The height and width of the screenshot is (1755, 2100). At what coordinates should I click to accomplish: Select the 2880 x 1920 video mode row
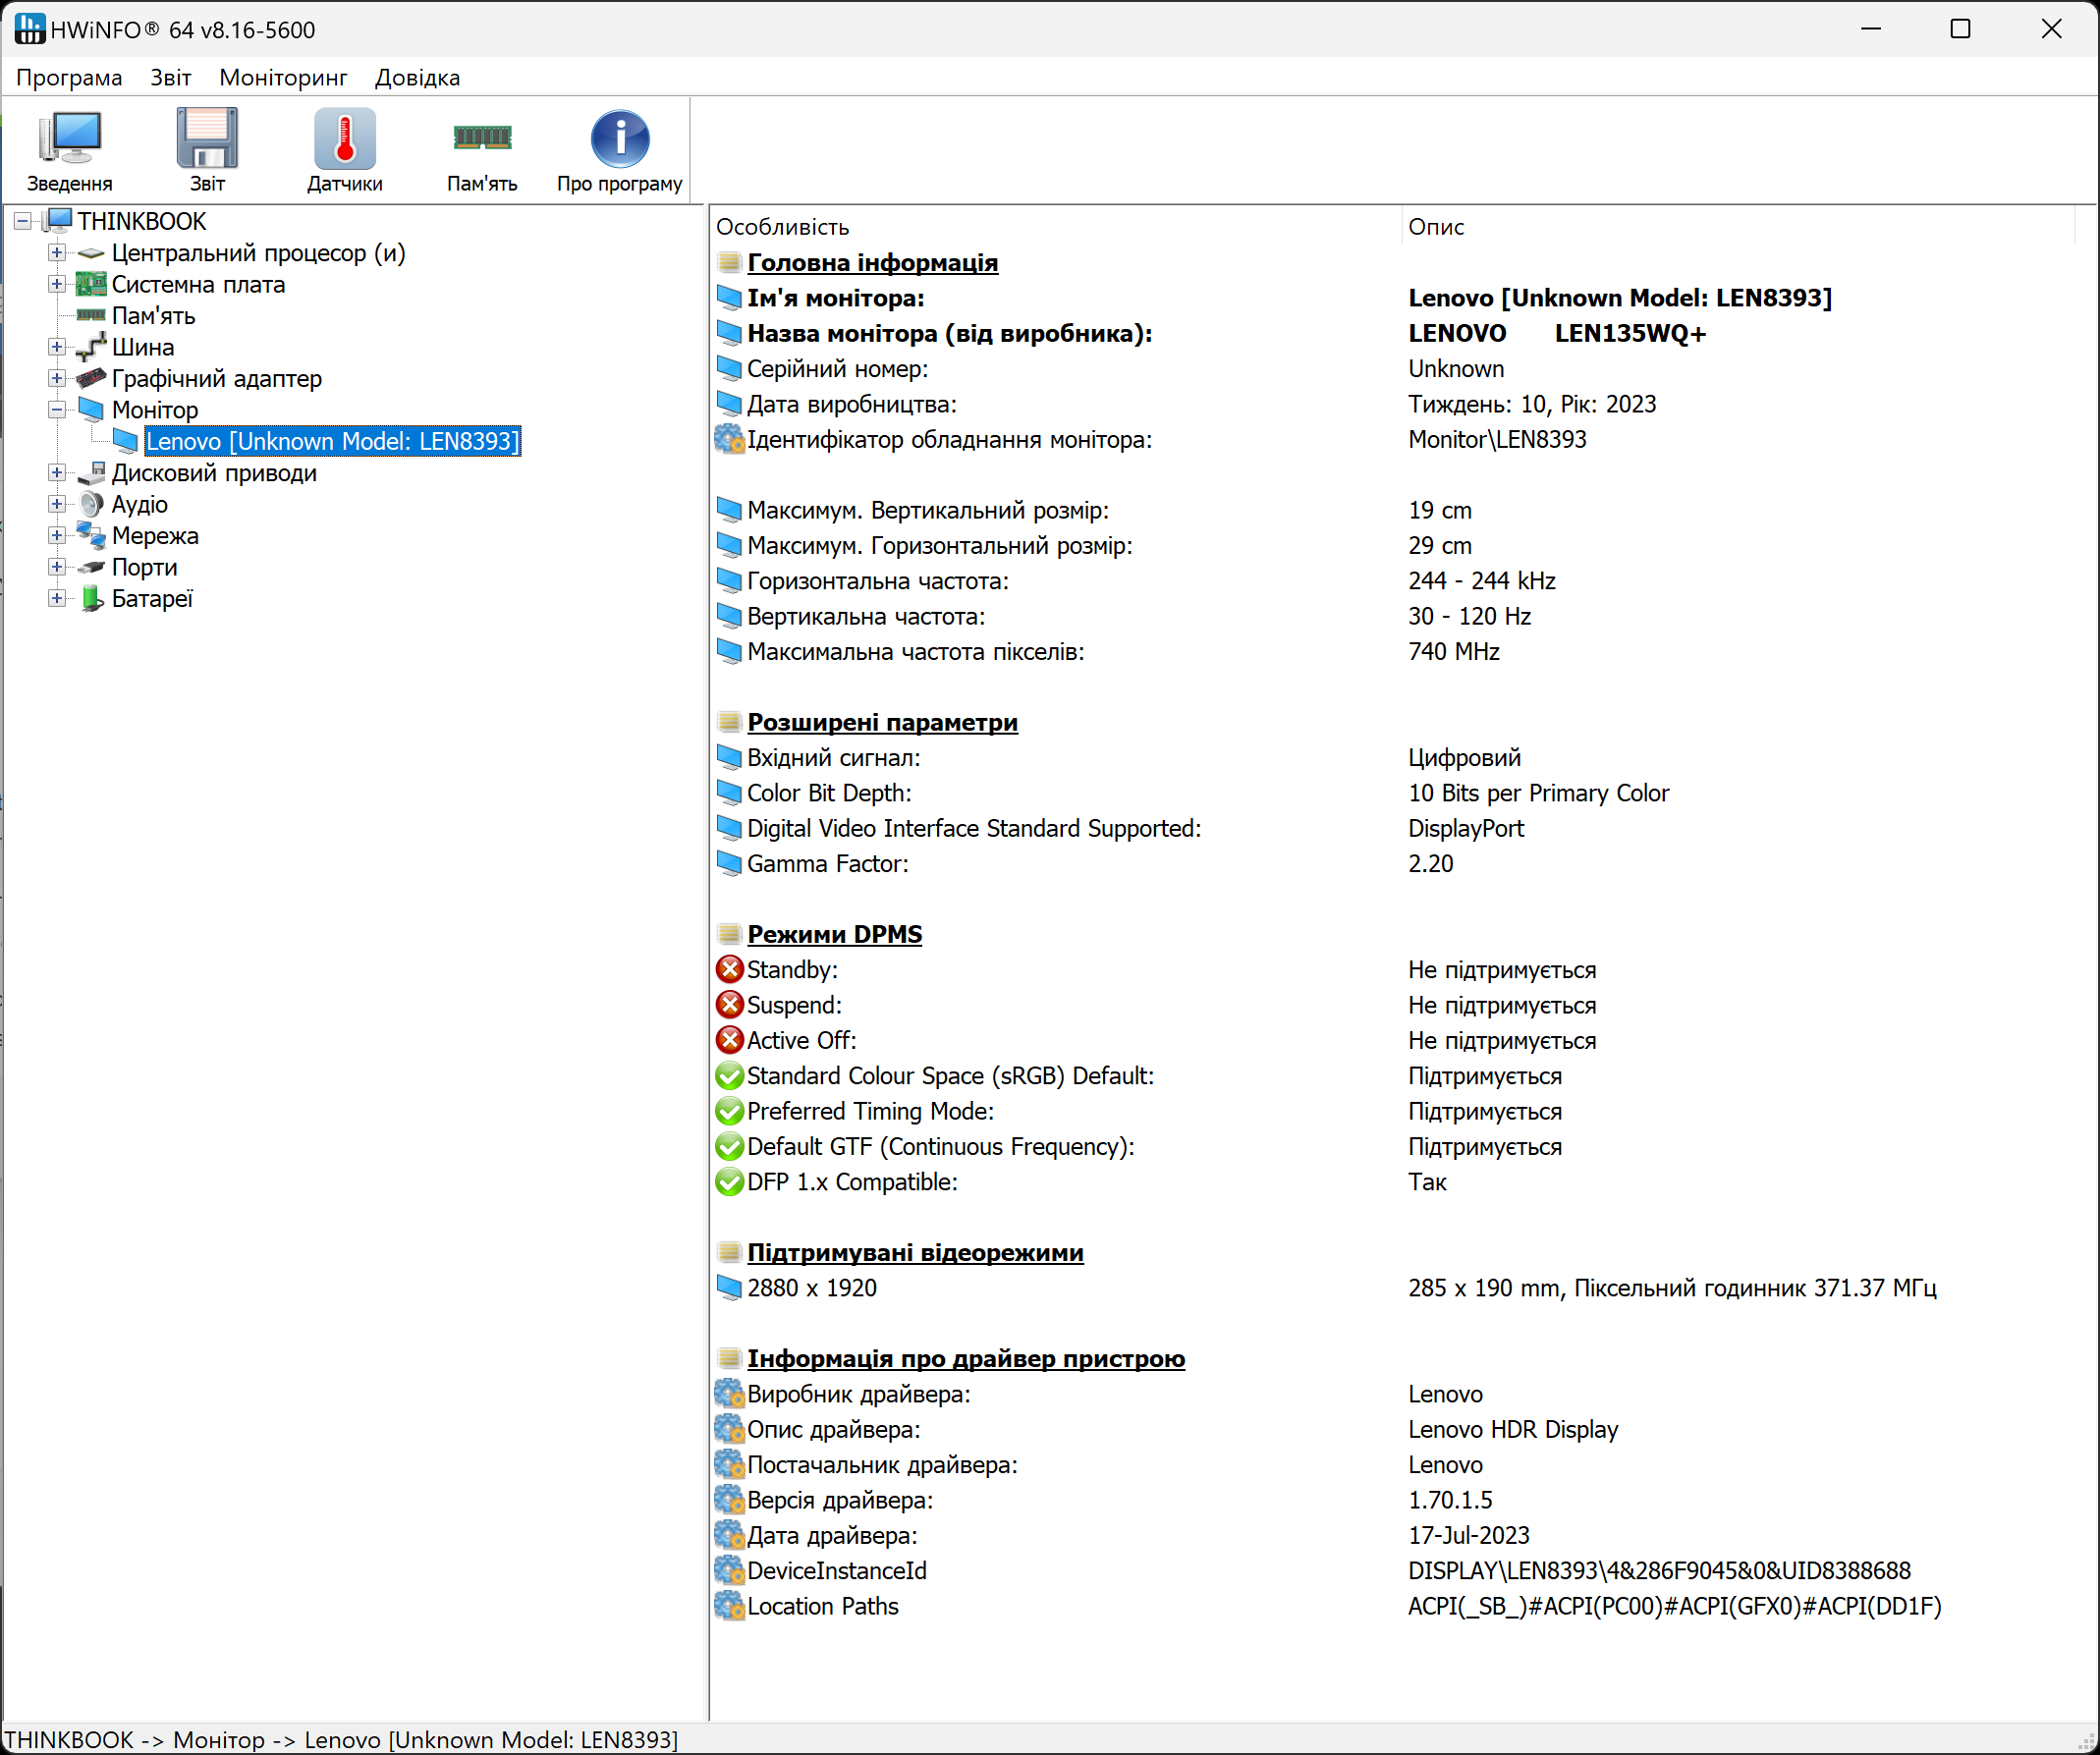click(x=811, y=1288)
